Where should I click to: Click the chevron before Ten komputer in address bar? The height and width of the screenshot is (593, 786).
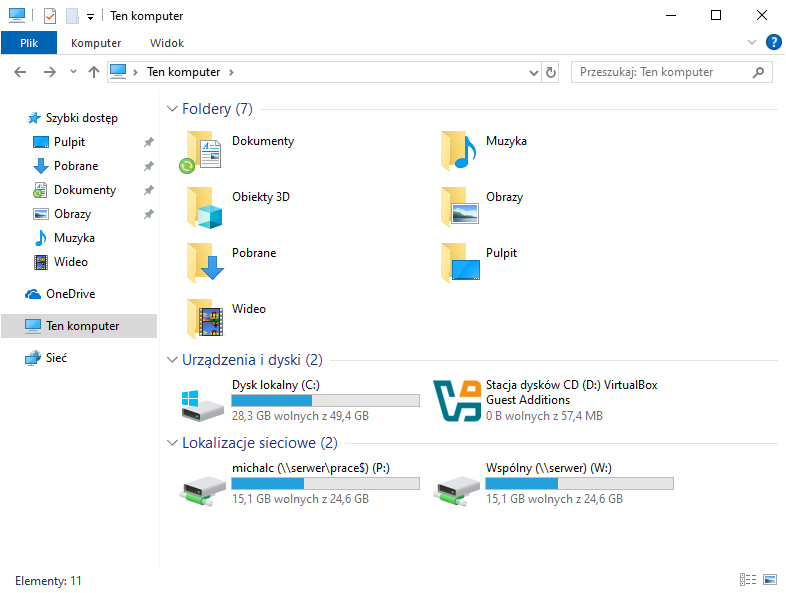[135, 72]
